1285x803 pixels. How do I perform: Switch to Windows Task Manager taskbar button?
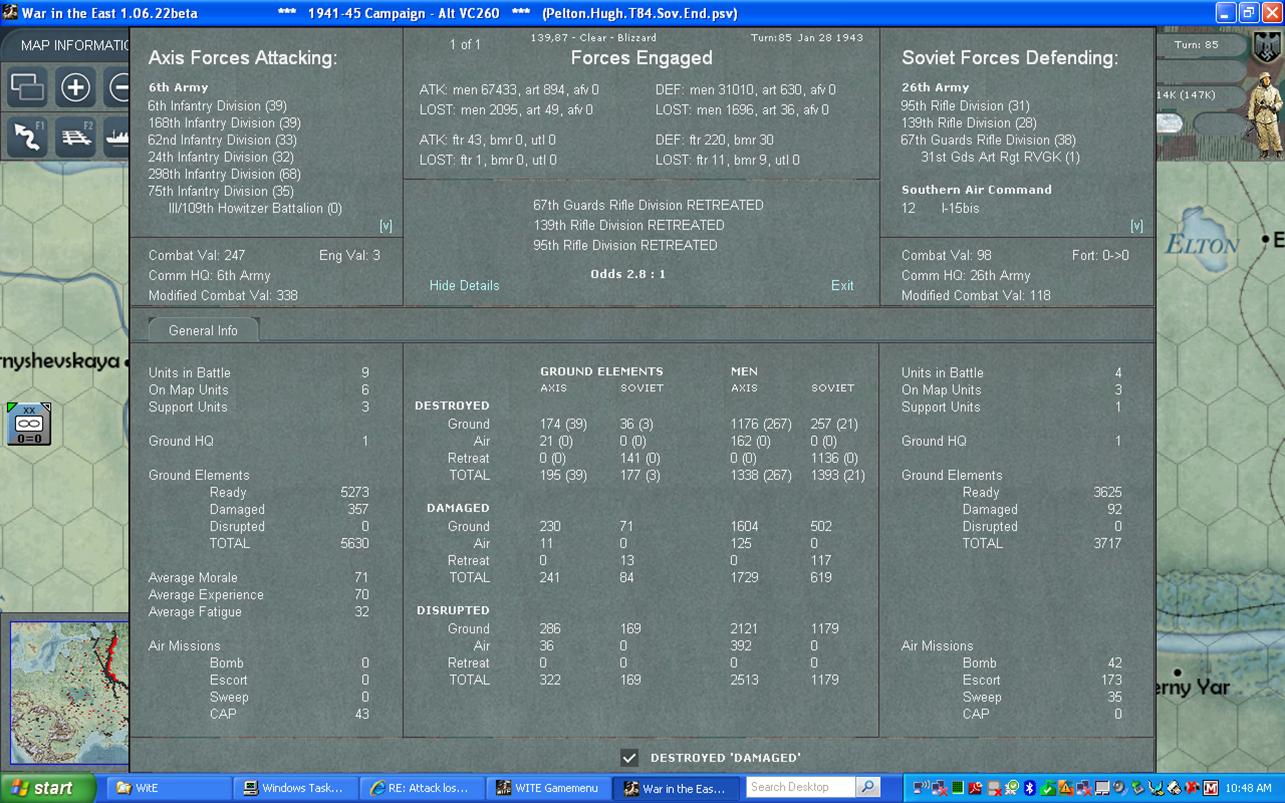(293, 788)
